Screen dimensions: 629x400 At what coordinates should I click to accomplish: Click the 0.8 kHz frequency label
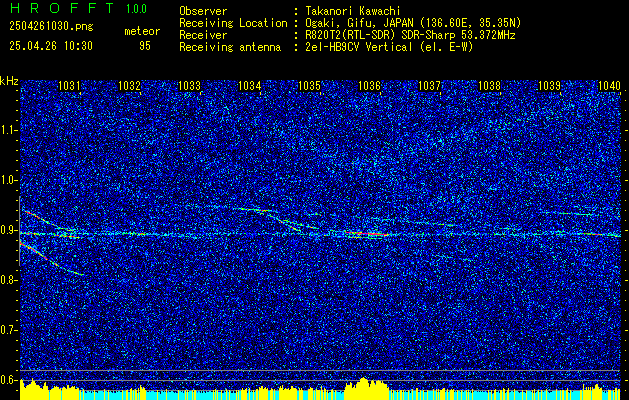(x=8, y=280)
